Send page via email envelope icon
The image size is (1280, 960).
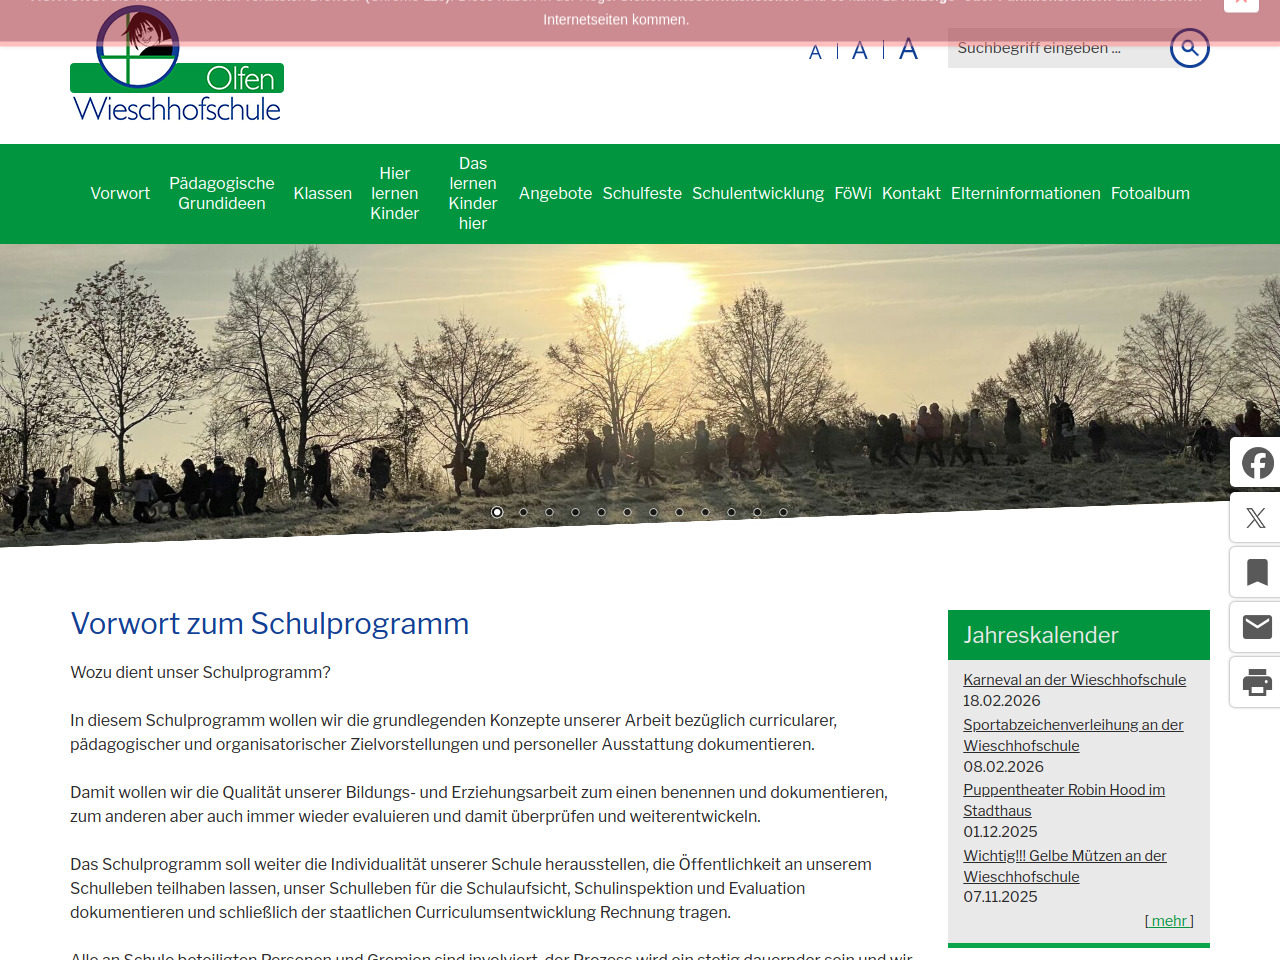[x=1256, y=627]
